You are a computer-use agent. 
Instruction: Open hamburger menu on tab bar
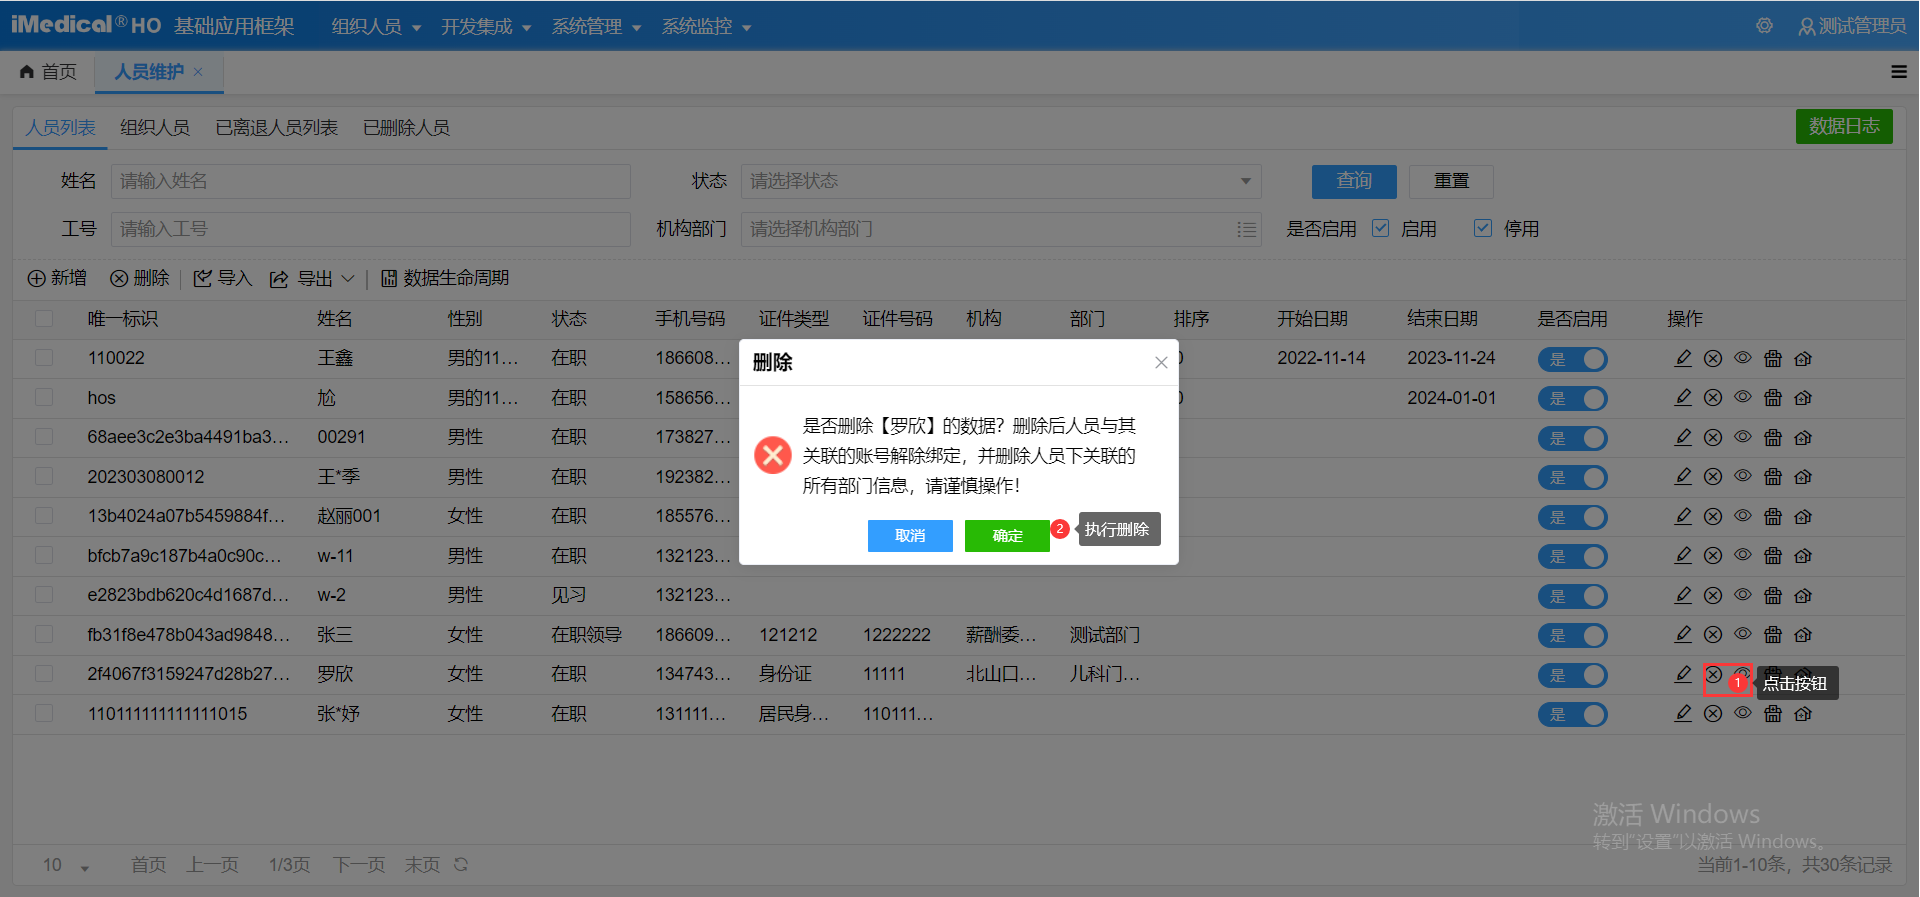click(1898, 72)
